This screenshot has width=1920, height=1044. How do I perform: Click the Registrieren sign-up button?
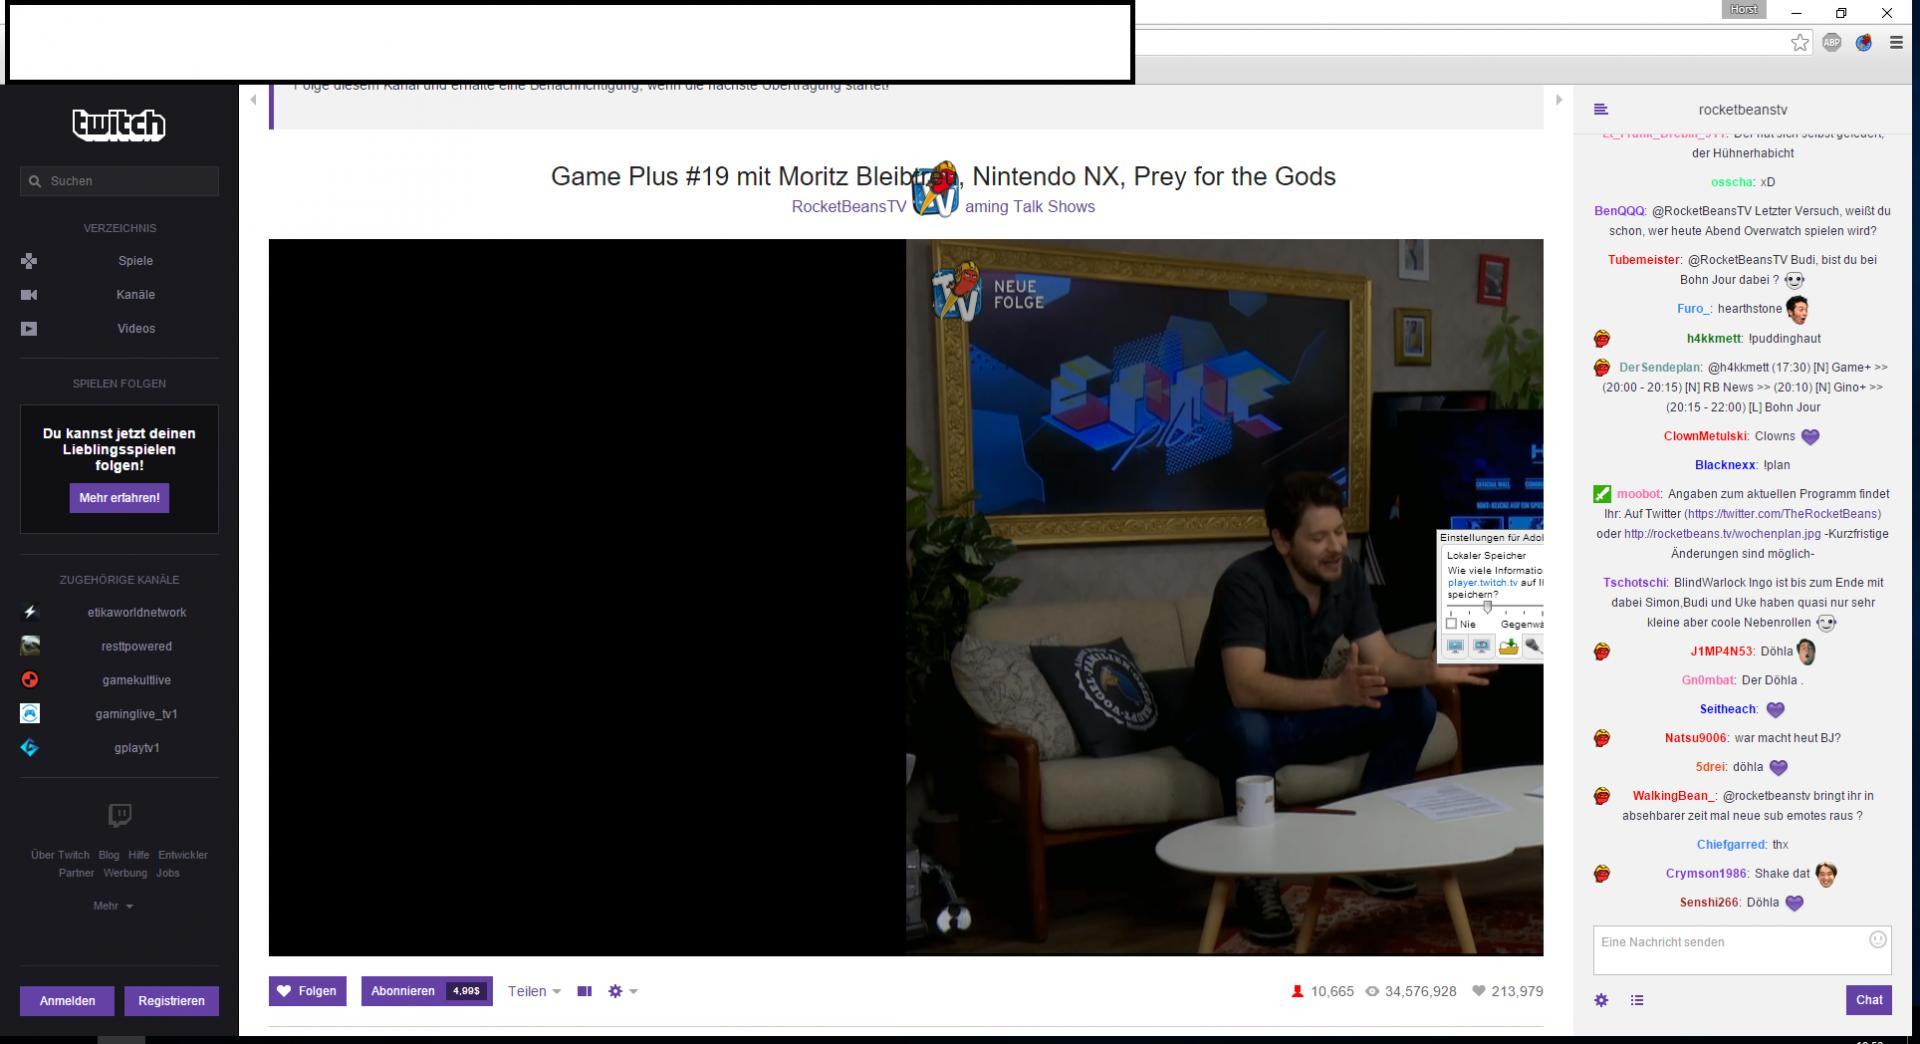pos(171,1001)
